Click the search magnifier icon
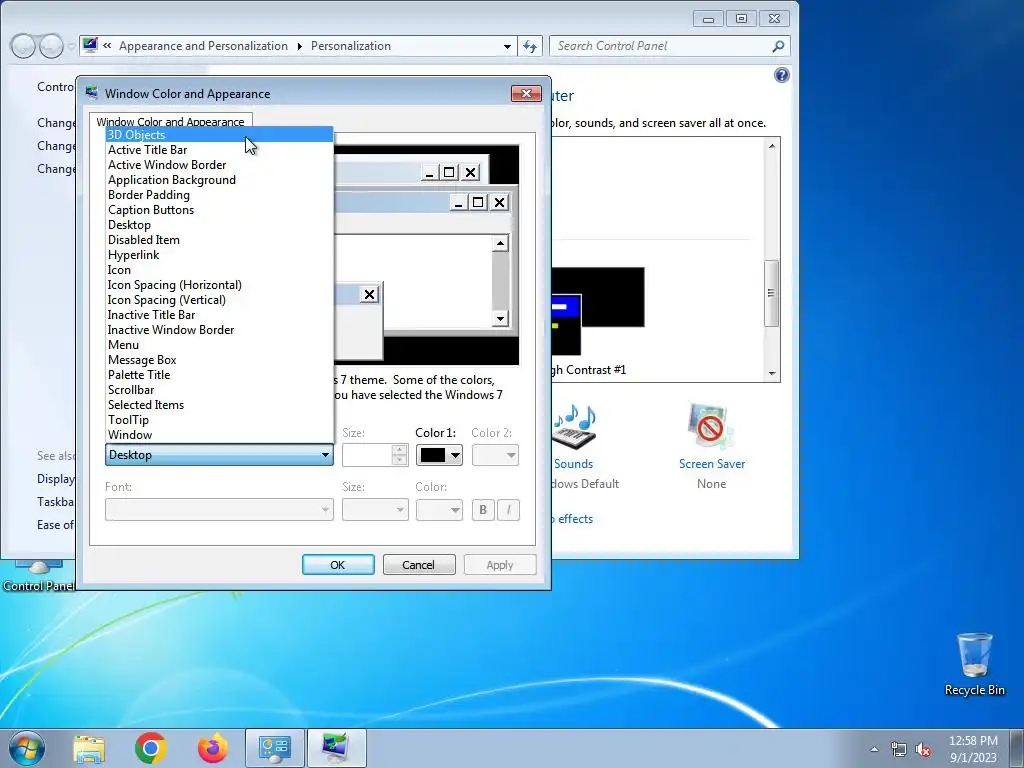This screenshot has height=768, width=1024. [778, 46]
